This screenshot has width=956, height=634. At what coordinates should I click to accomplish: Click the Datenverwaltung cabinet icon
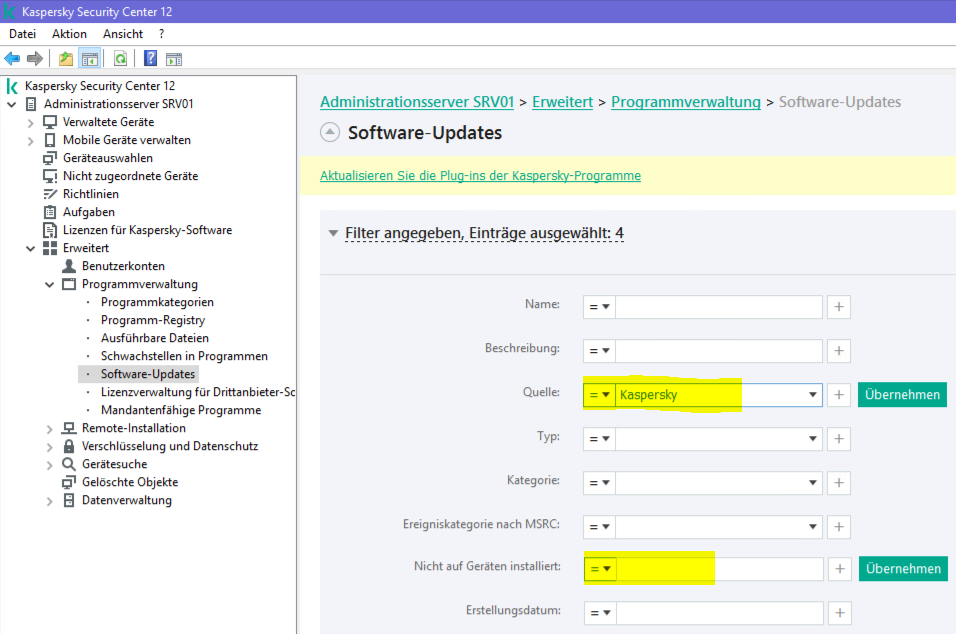pyautogui.click(x=69, y=500)
